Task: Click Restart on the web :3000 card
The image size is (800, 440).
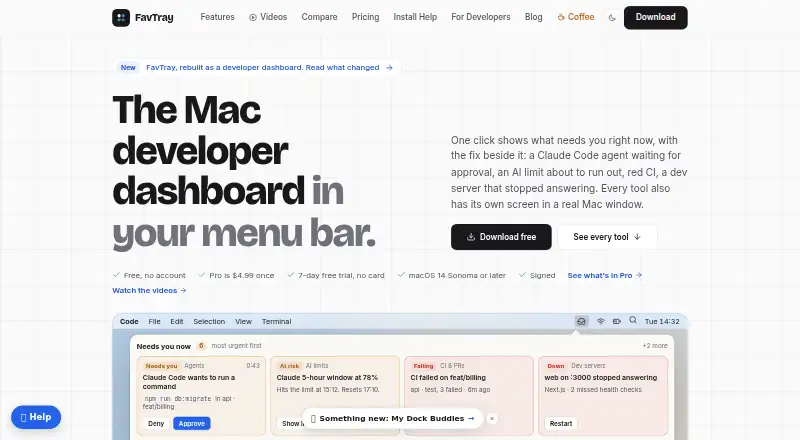Action: [x=561, y=424]
